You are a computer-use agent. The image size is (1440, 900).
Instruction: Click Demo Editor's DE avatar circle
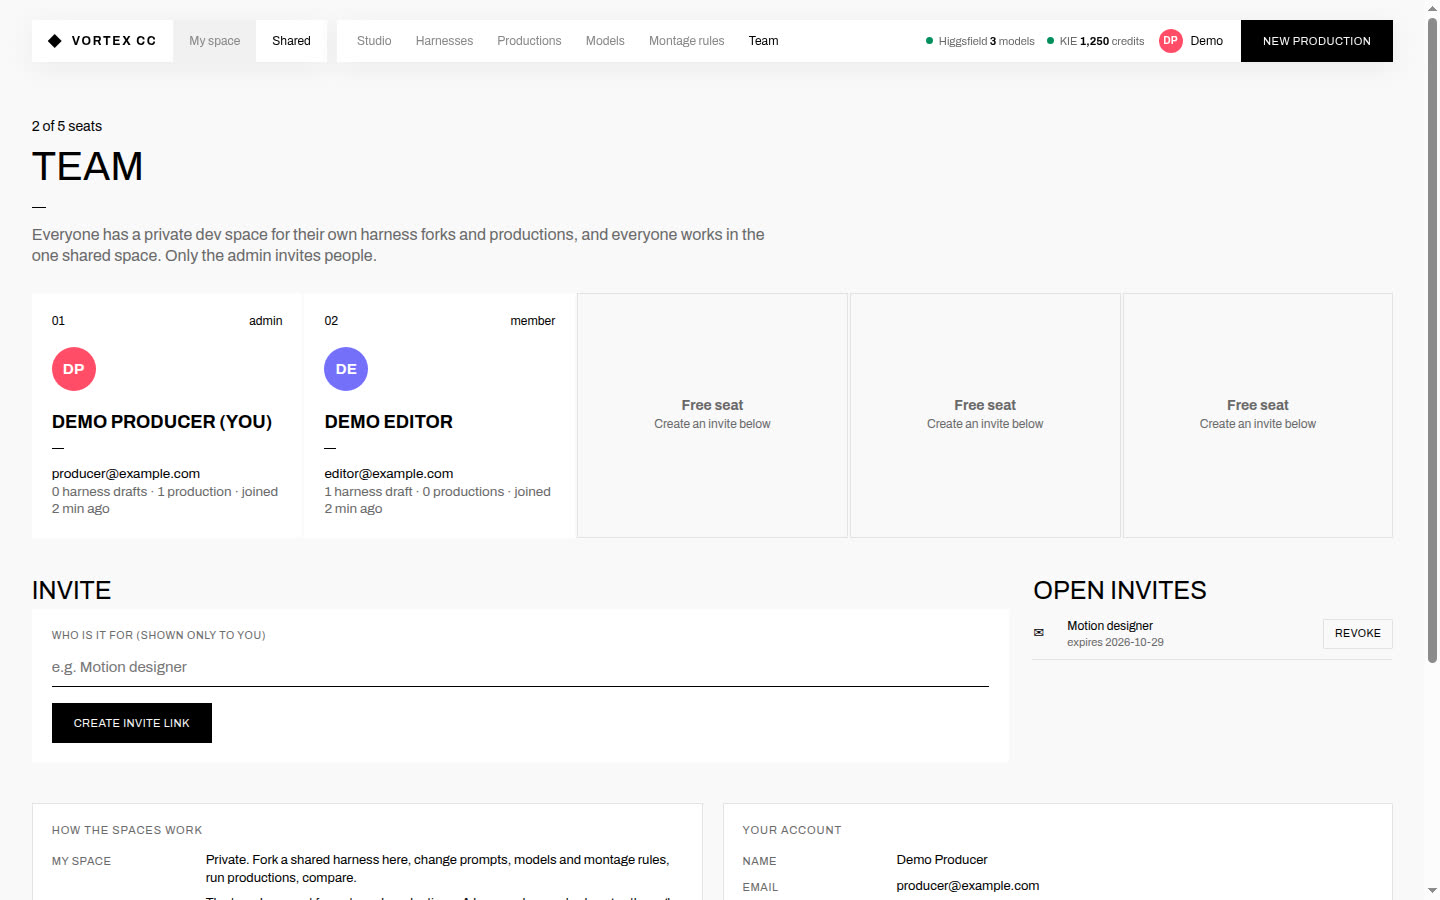(346, 369)
